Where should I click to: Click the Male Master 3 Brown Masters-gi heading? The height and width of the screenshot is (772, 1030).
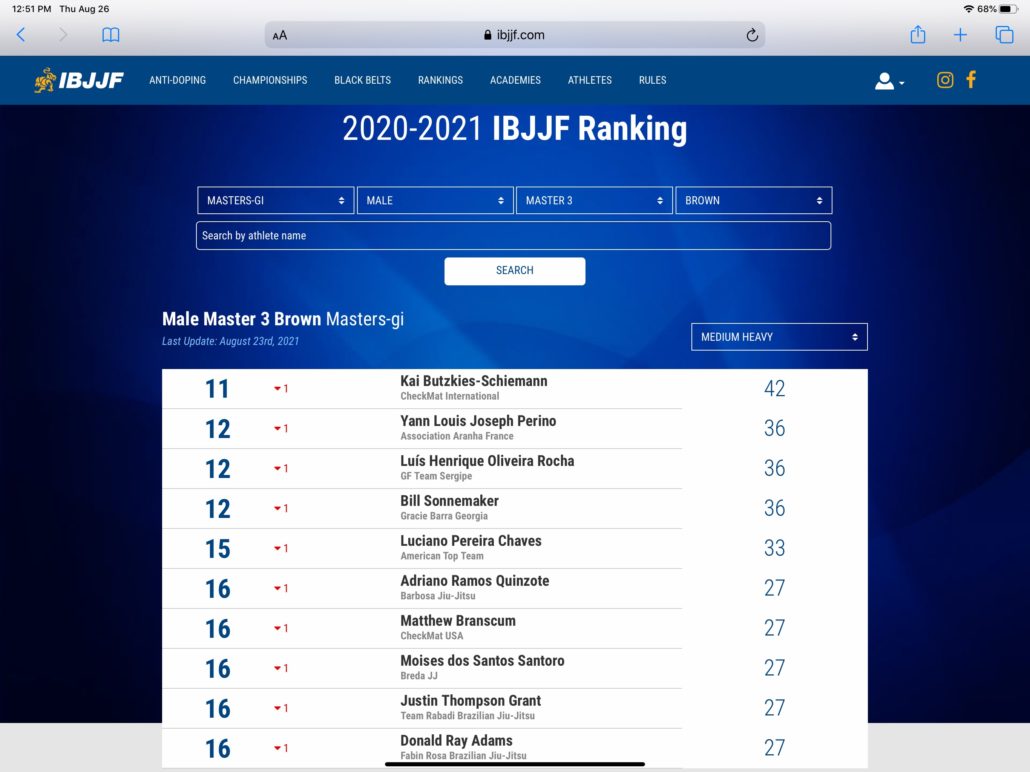coord(283,319)
